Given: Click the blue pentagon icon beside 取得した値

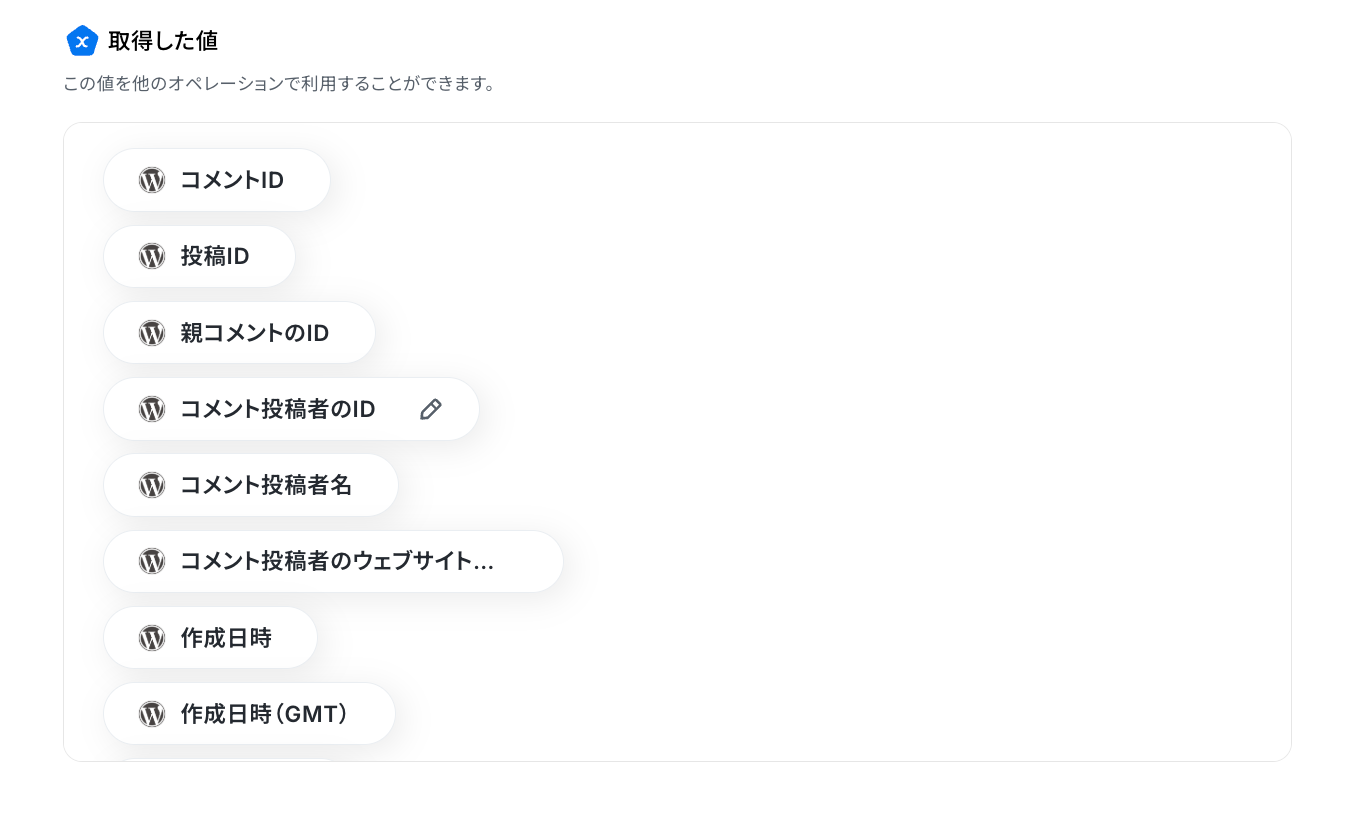Looking at the screenshot, I should coord(82,41).
